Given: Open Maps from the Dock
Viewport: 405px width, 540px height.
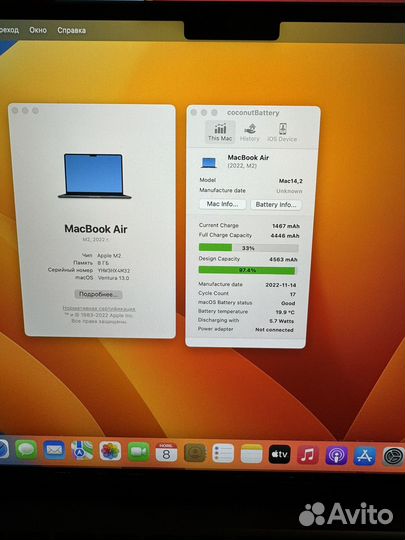Looking at the screenshot, I should [82, 451].
